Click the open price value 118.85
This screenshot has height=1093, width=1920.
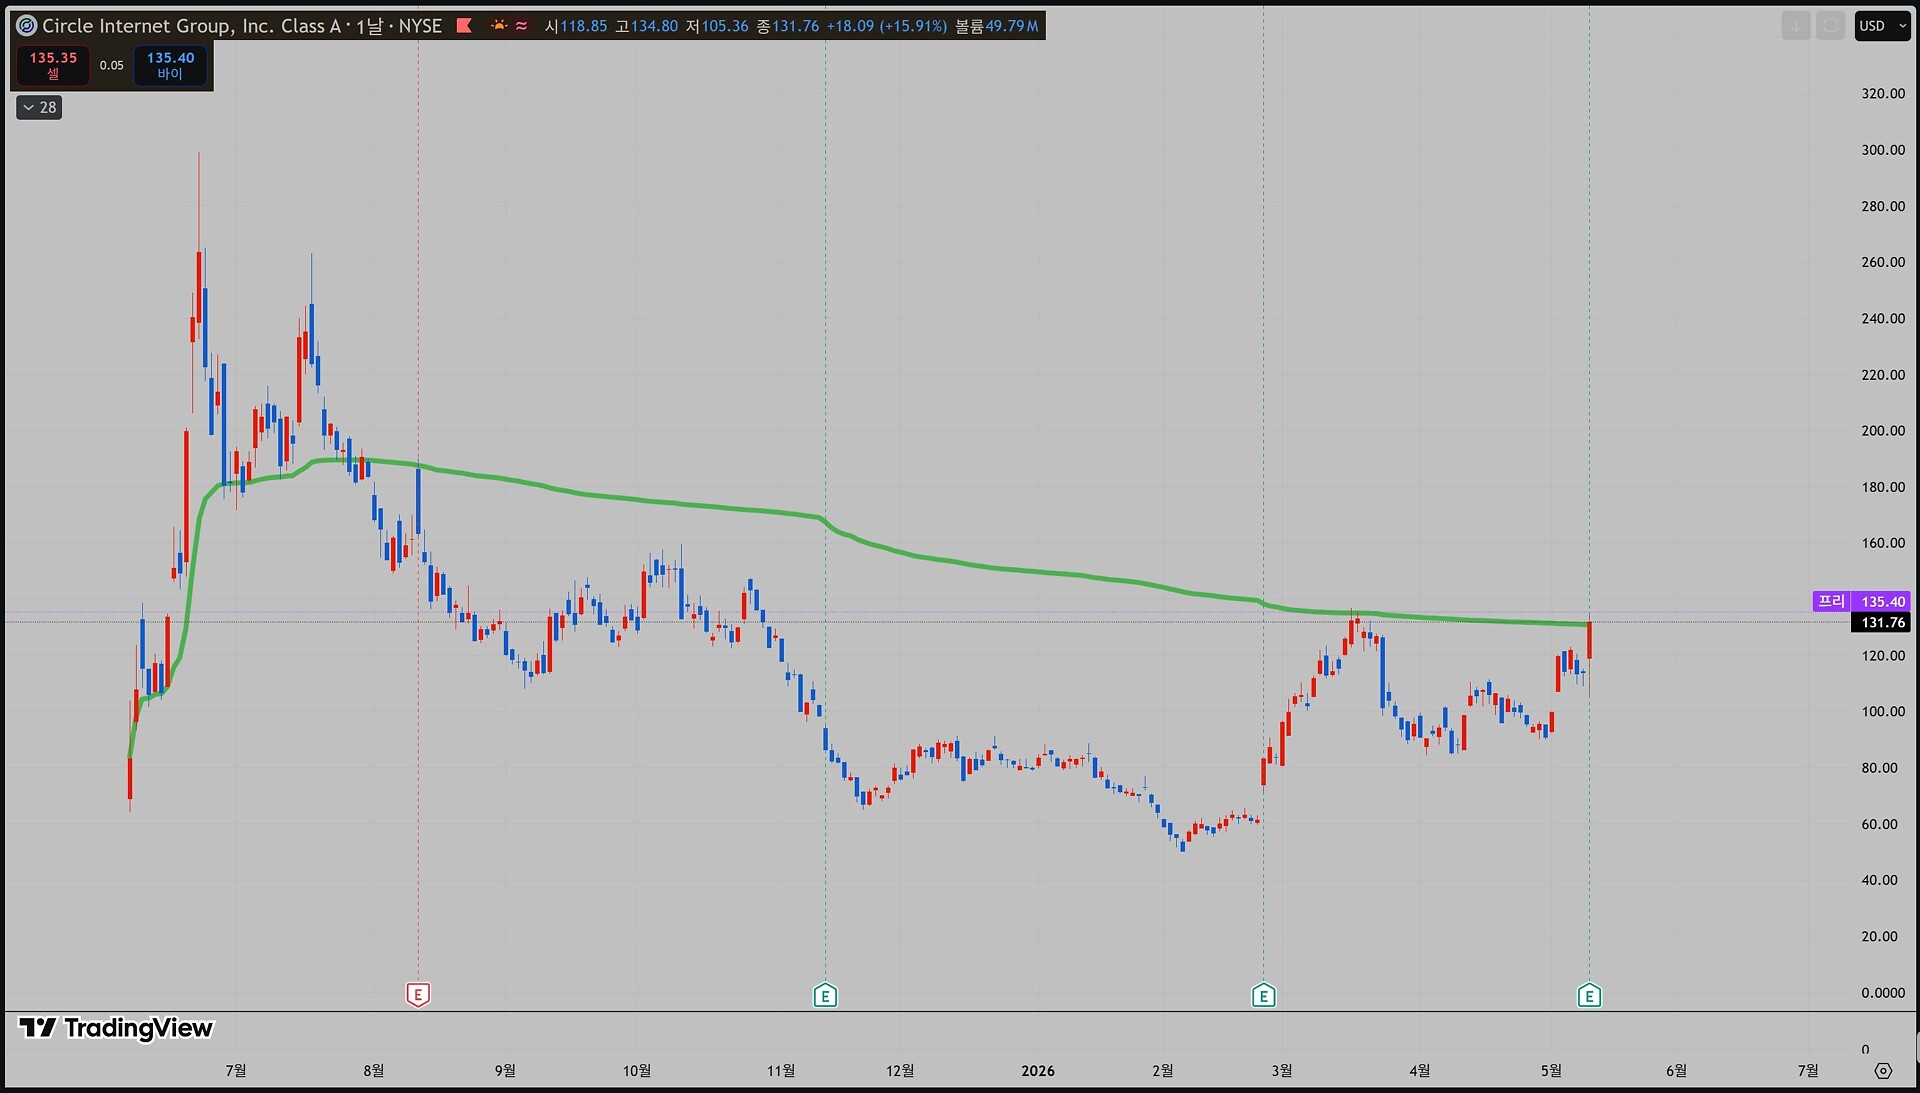pos(583,26)
